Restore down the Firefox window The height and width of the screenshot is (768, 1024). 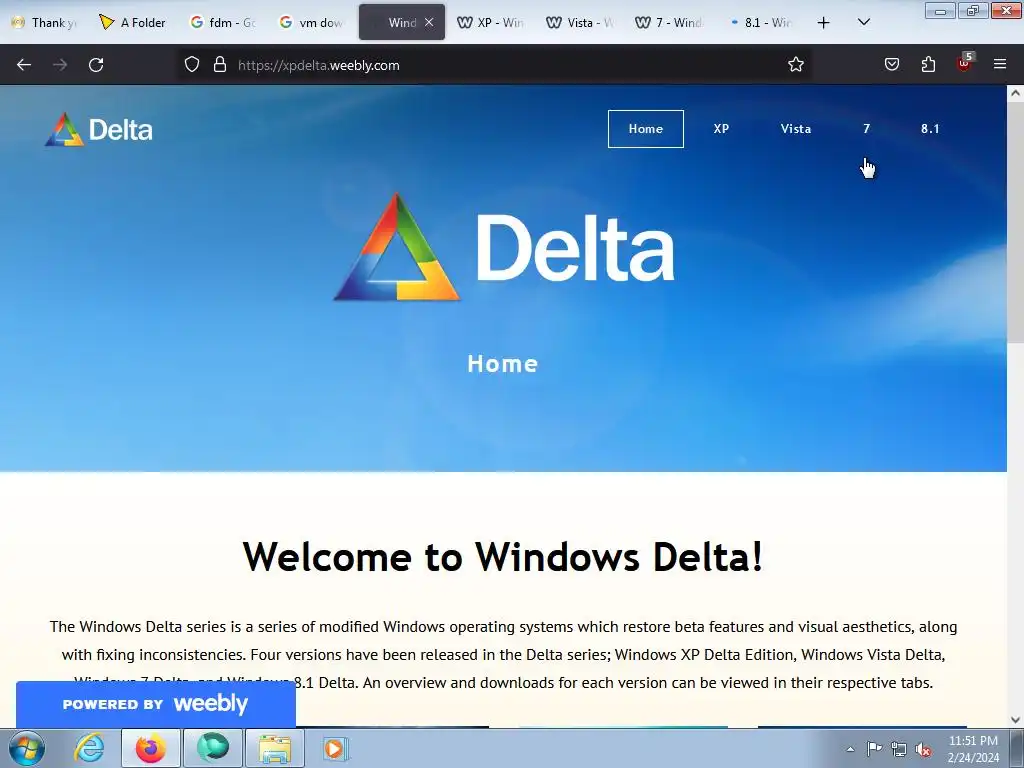[x=972, y=10]
